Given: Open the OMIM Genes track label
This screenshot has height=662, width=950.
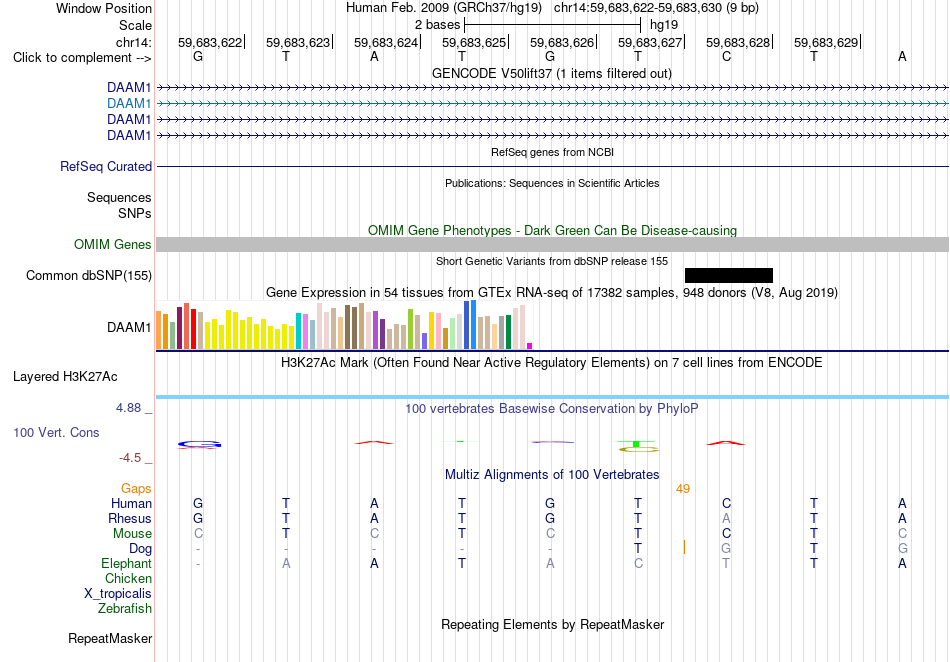Looking at the screenshot, I should (x=113, y=244).
